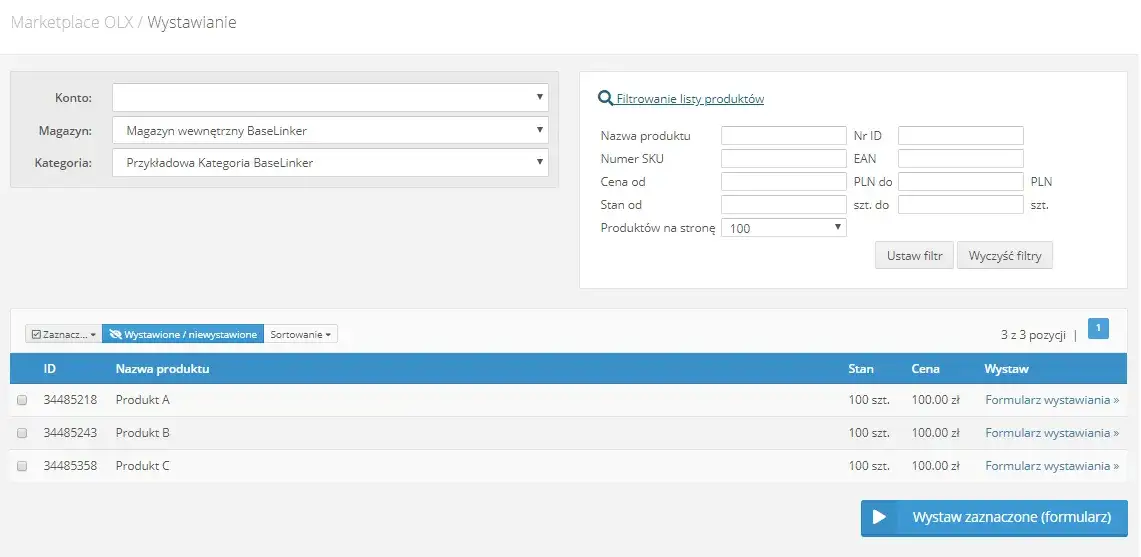This screenshot has width=1141, height=557.
Task: Select the checkbox for Produkt B
Action: tap(22, 432)
